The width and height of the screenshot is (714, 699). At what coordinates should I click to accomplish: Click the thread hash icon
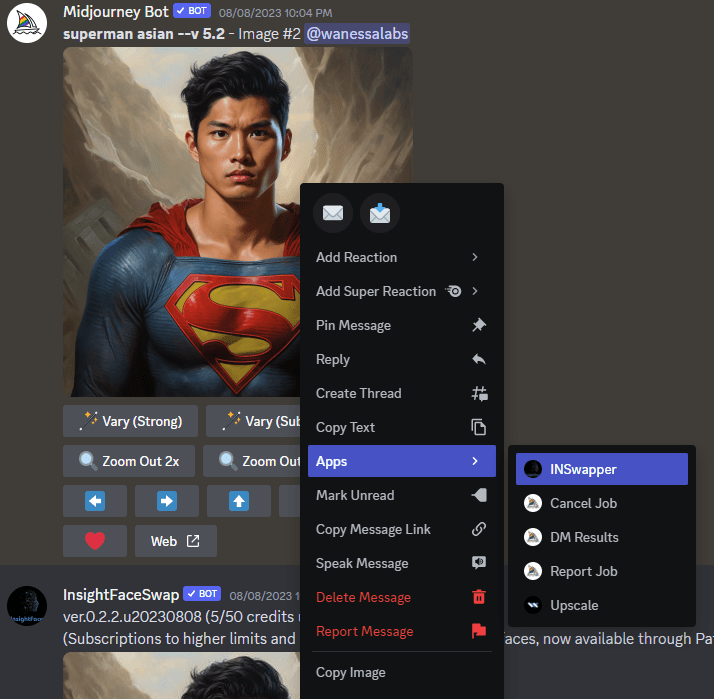(479, 393)
